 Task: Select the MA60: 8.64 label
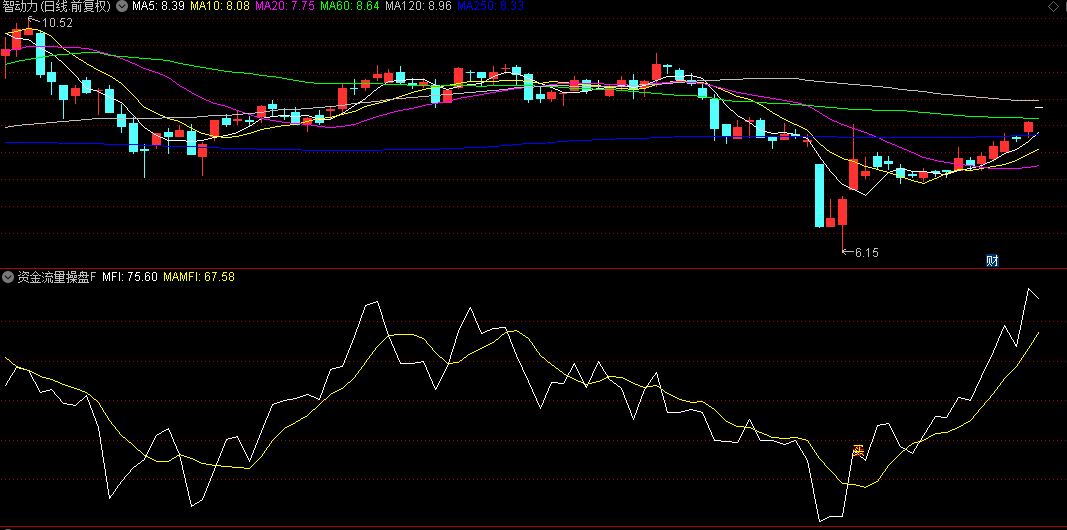click(x=350, y=7)
